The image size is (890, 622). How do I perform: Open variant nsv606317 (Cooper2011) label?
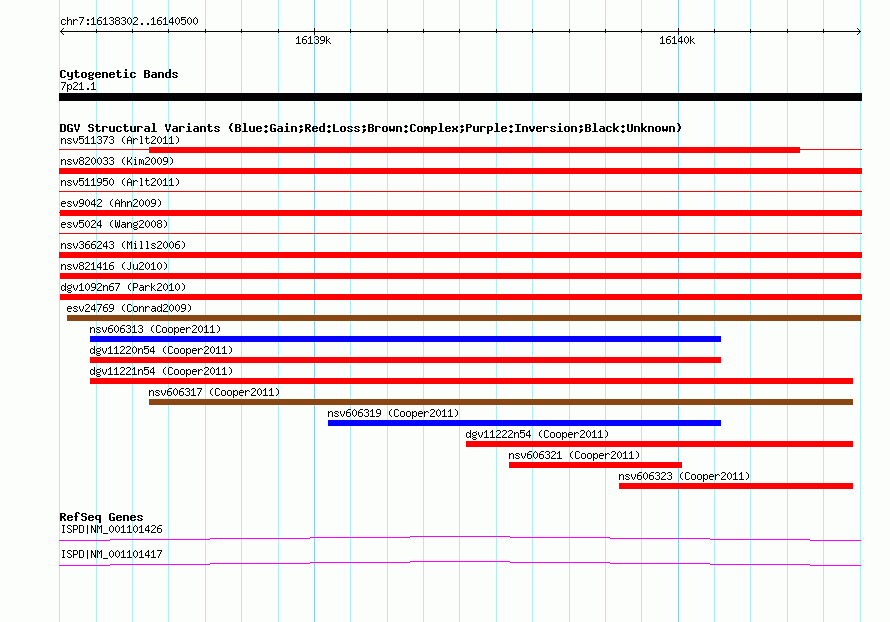coord(214,392)
